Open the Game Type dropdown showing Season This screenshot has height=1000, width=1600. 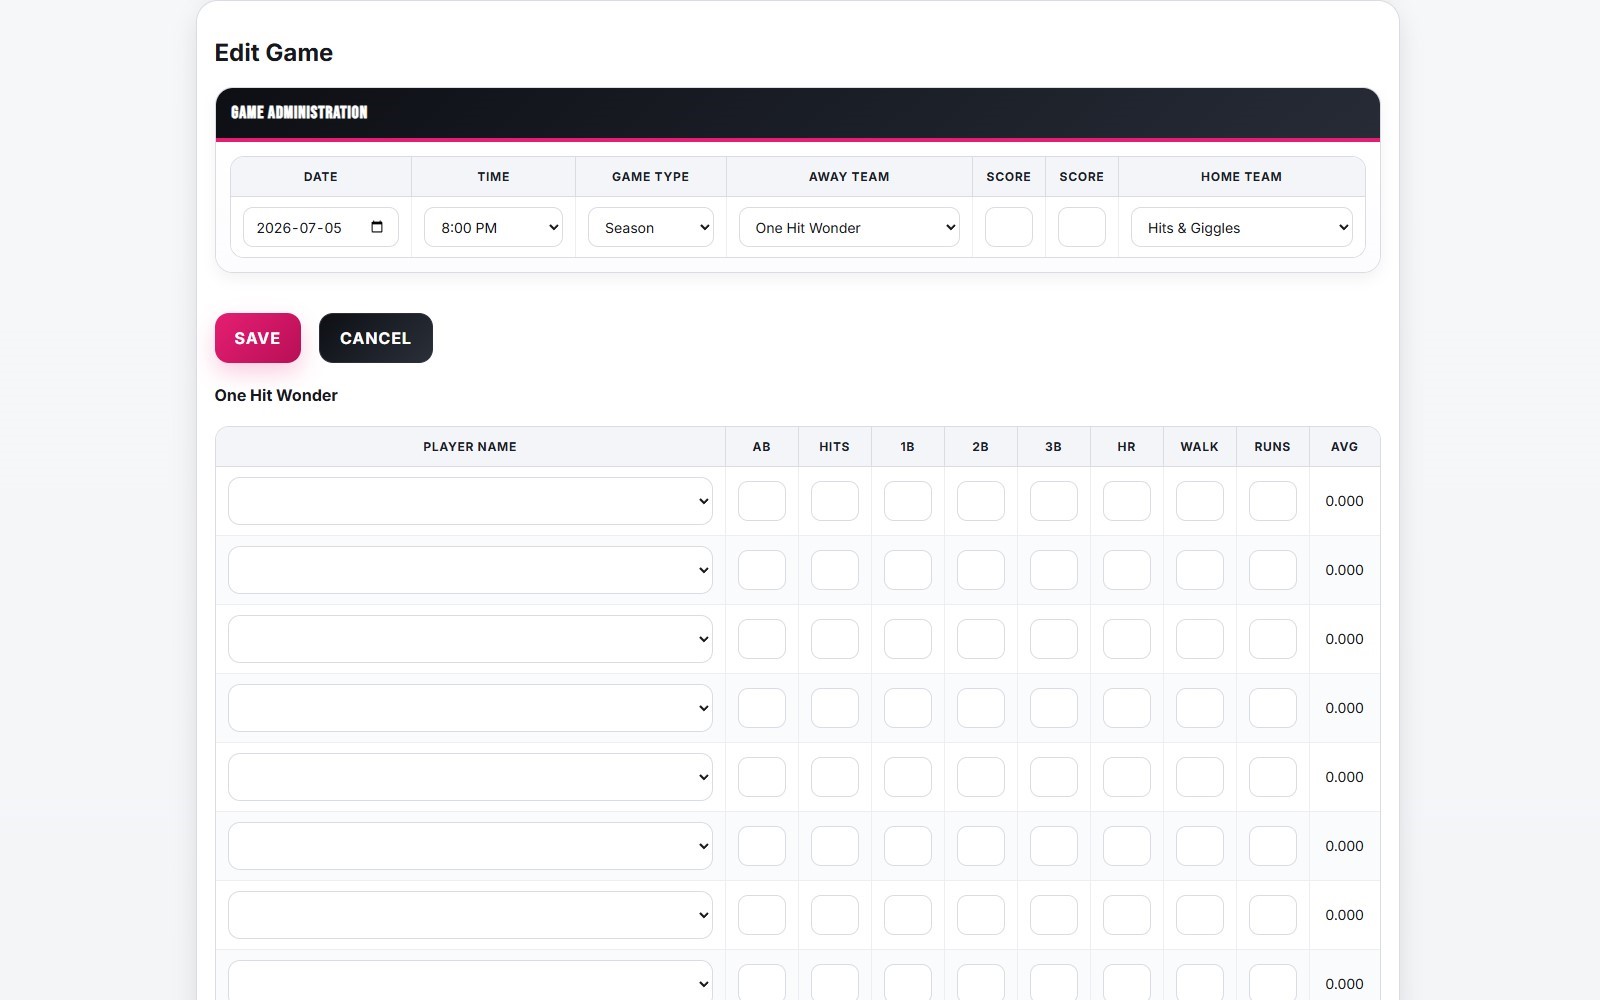click(651, 227)
